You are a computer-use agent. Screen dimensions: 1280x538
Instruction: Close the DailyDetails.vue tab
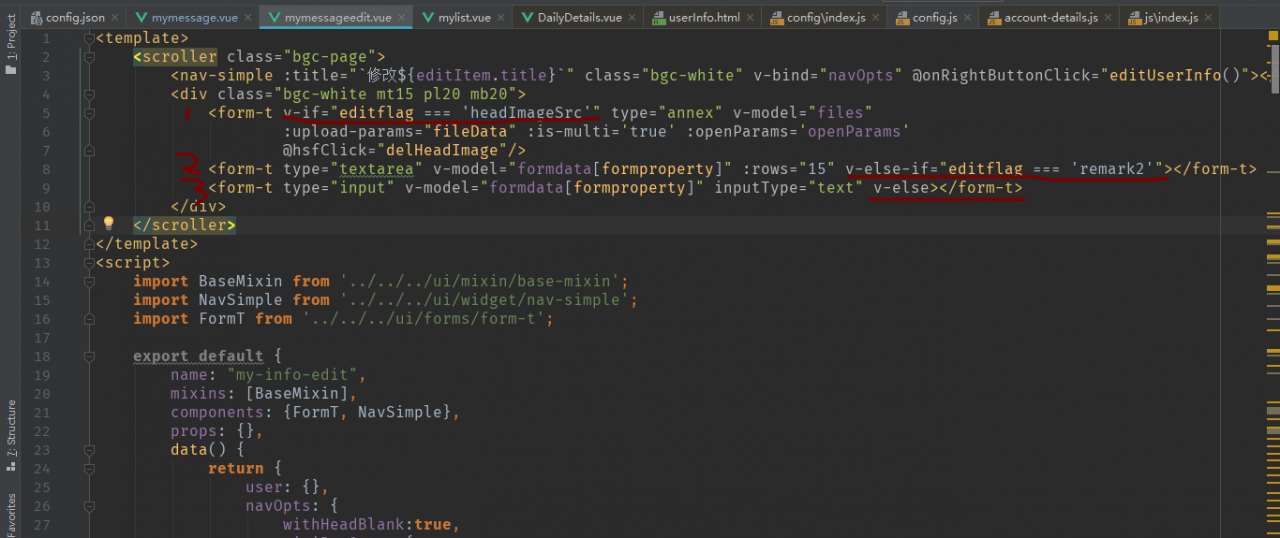tap(634, 18)
